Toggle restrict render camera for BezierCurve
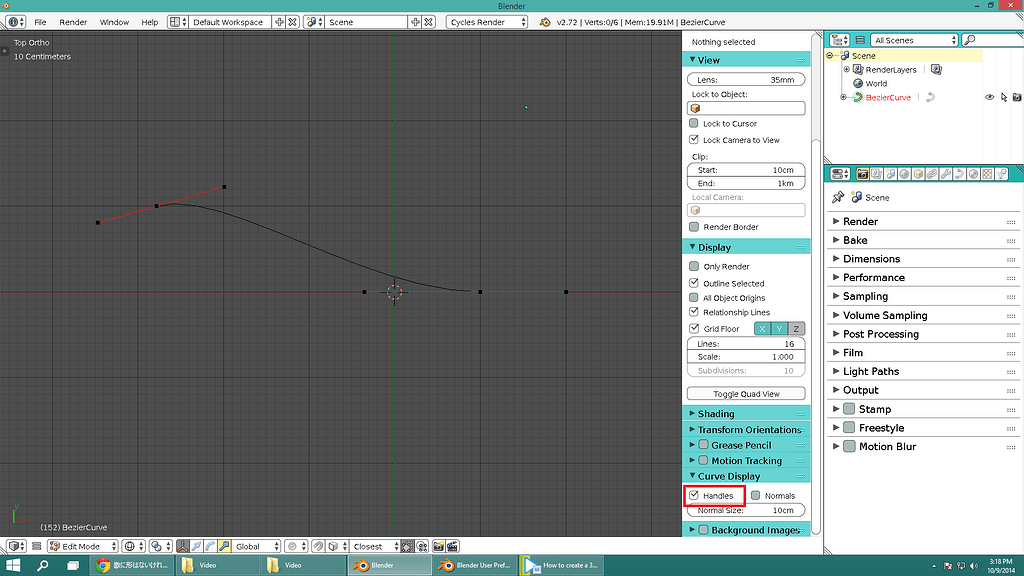1024x576 pixels. (1017, 97)
